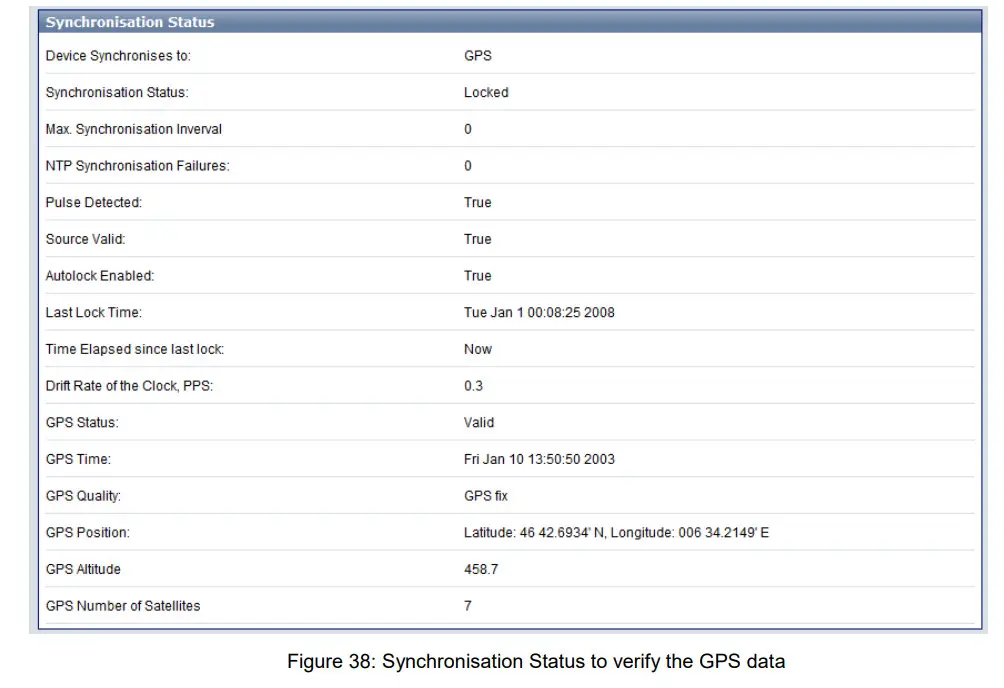1004x688 pixels.
Task: Select the drift rate value 0.3
Action: coord(473,386)
